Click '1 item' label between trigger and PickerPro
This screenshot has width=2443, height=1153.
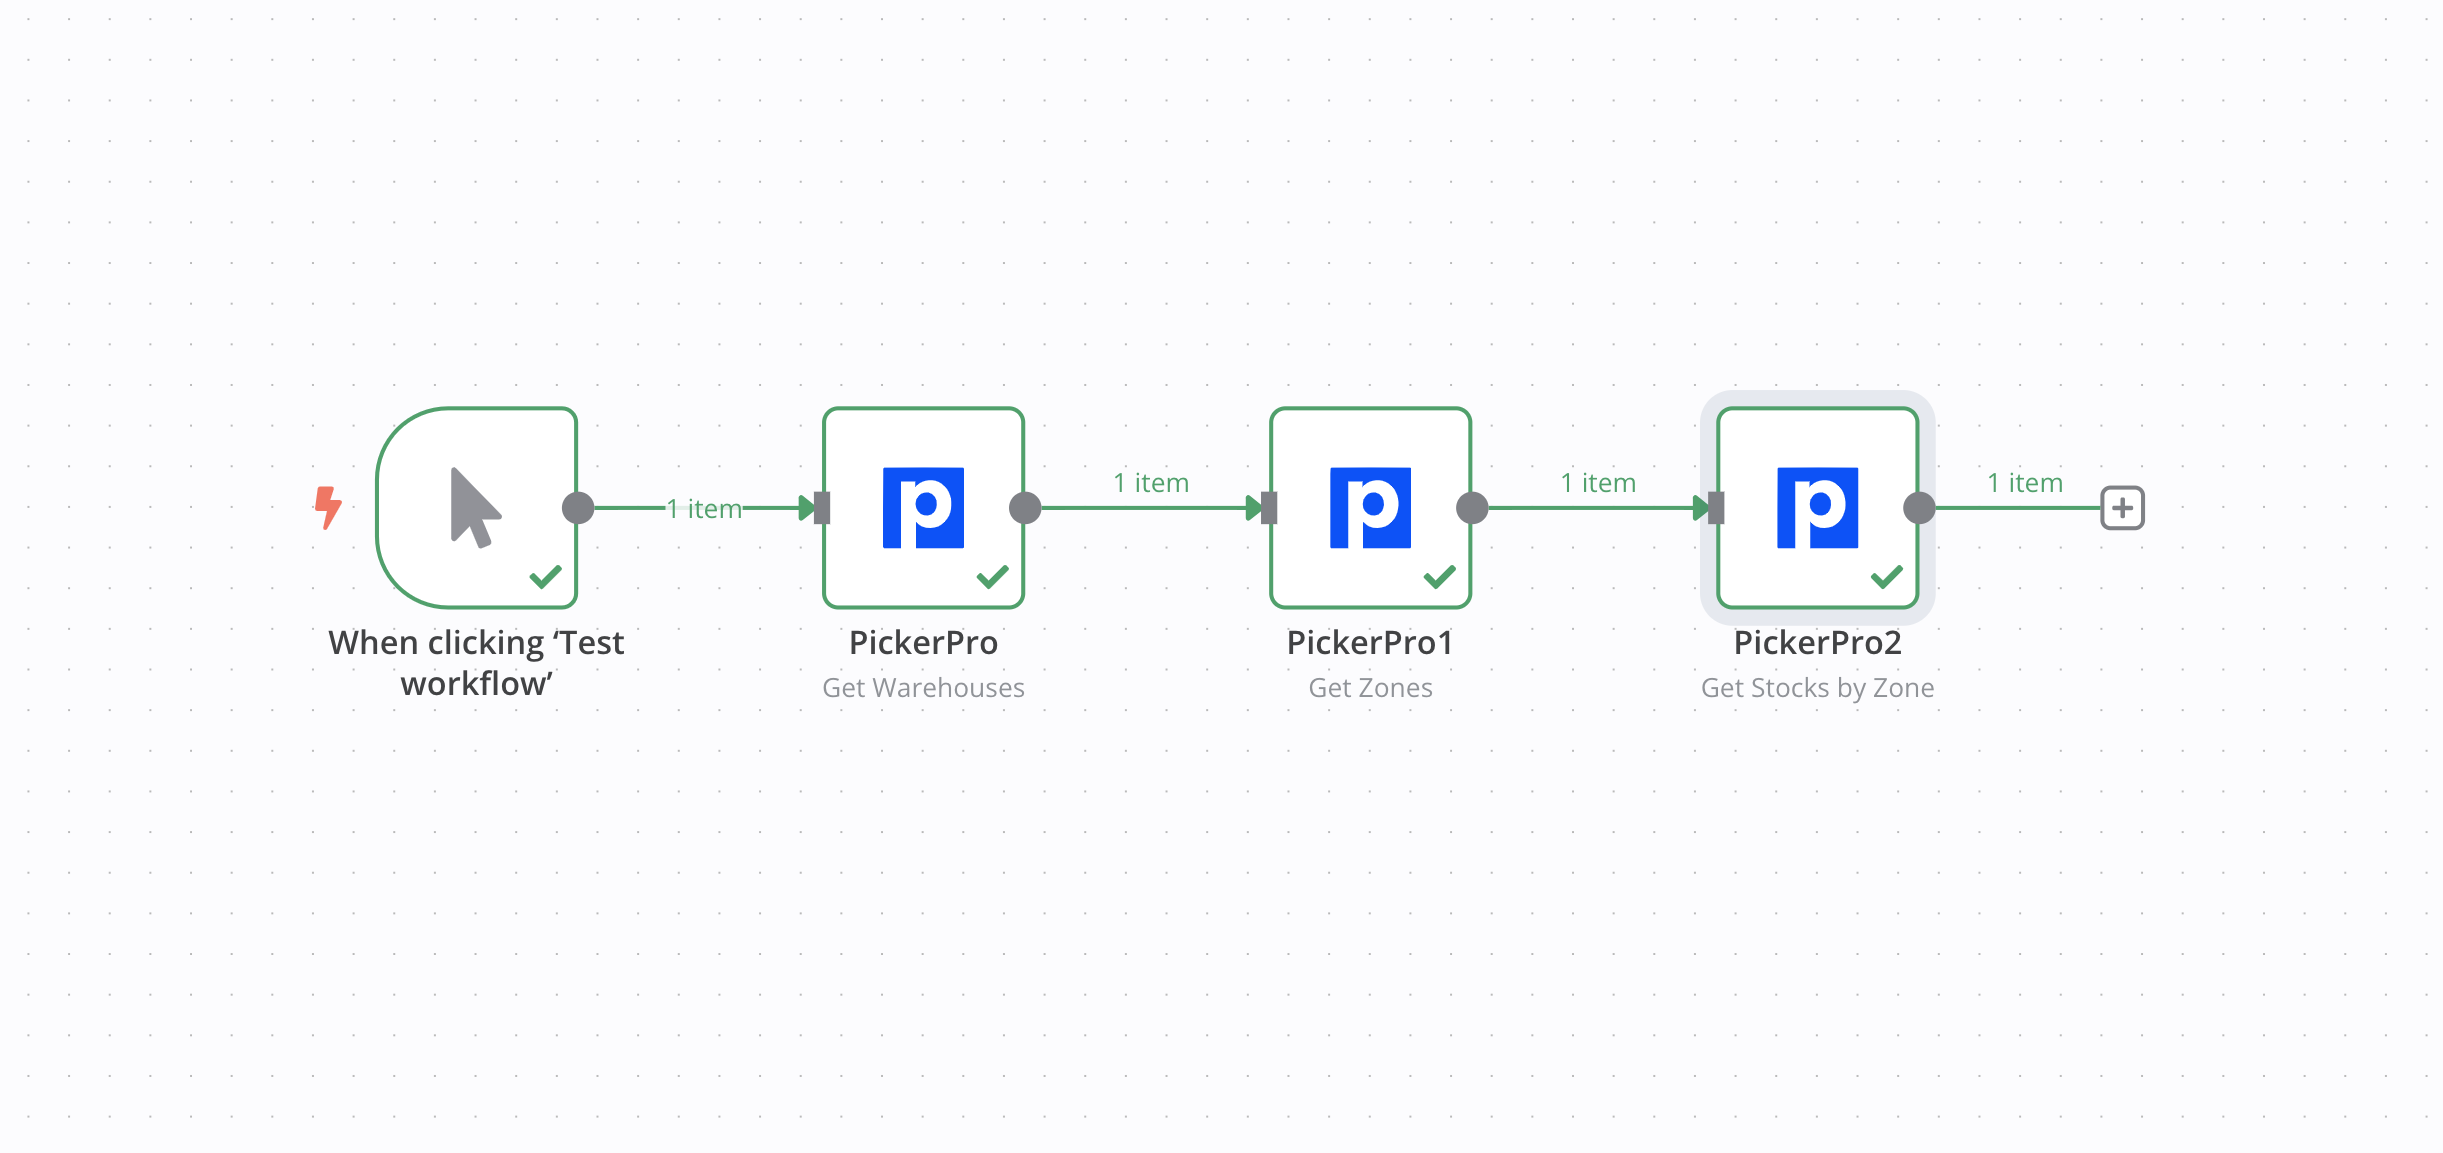coord(705,509)
